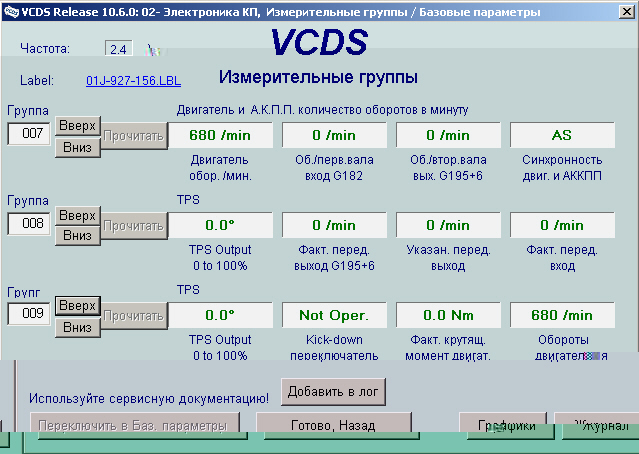Screen dimensions: 639x454
Task: Close the VCDS window
Action: [627, 11]
